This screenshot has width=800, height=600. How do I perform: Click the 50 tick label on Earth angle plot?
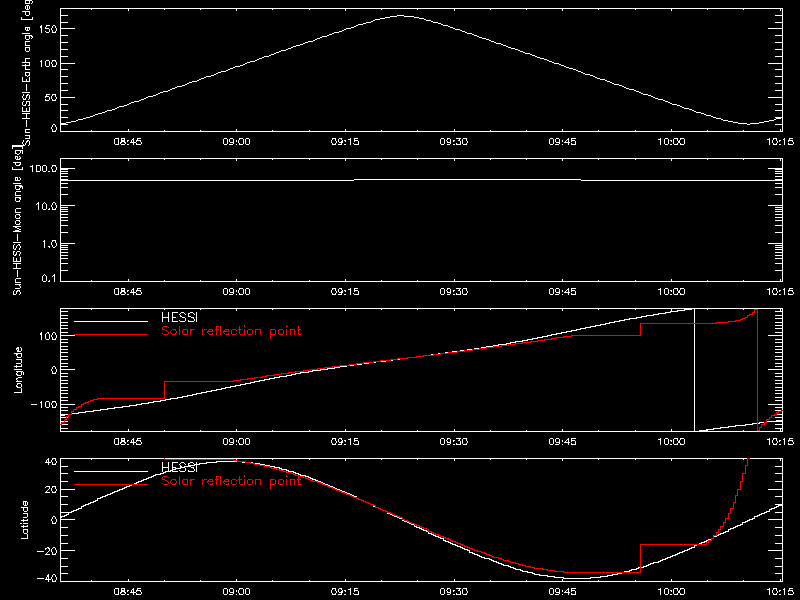click(x=51, y=97)
